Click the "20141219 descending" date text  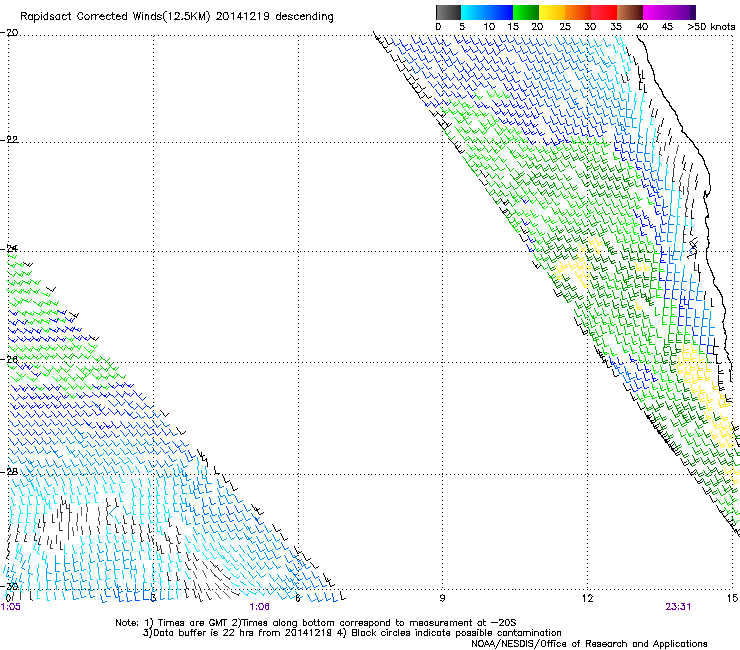click(x=275, y=17)
